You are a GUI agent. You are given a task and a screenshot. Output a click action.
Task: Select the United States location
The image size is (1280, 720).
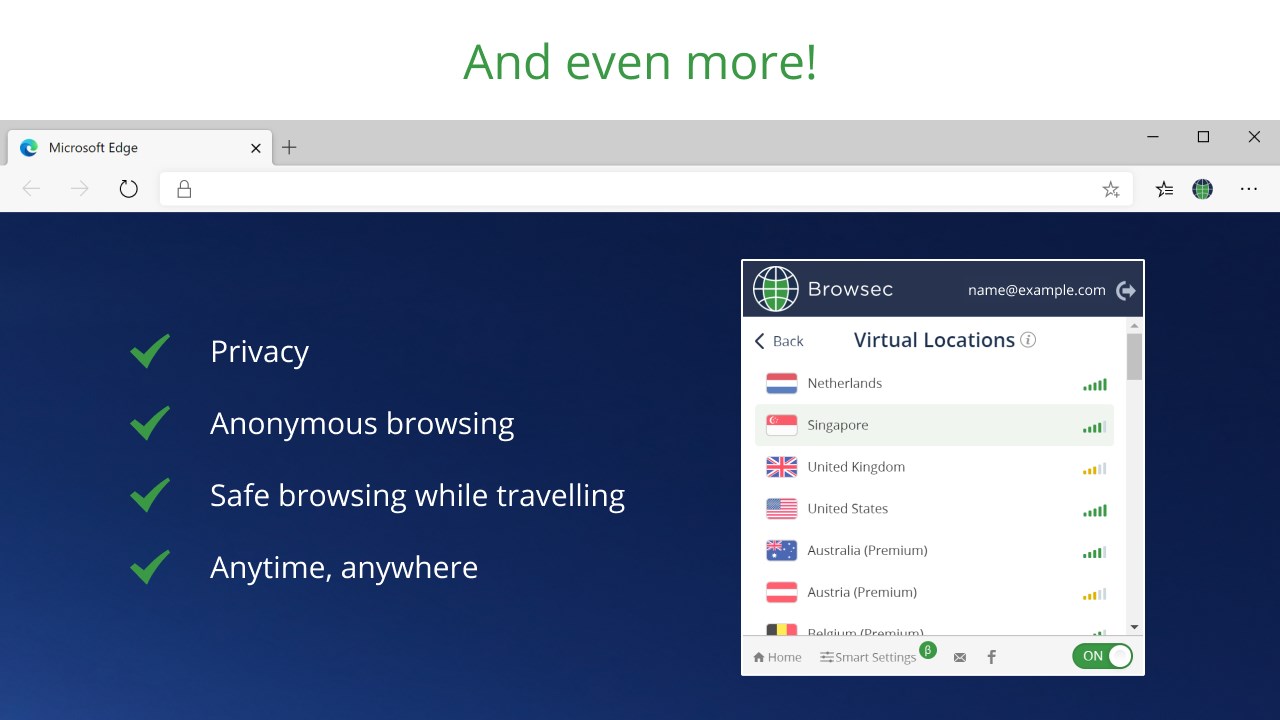click(x=934, y=509)
